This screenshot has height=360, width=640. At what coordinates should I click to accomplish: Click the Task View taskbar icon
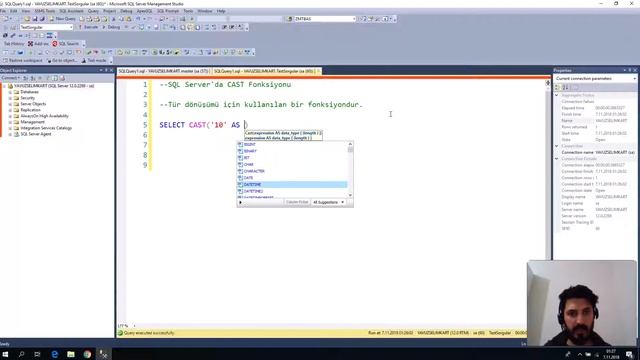click(x=37, y=354)
